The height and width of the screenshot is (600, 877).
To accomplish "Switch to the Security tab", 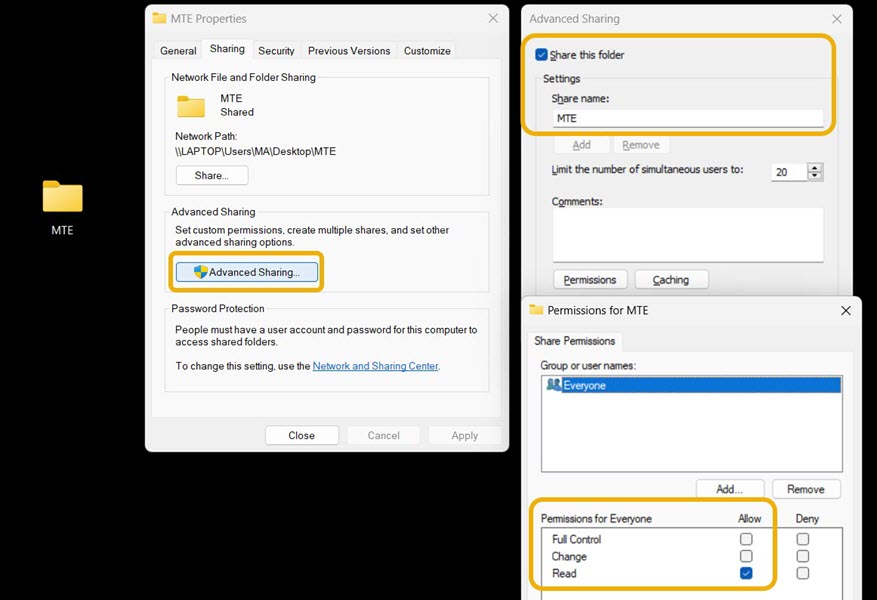I will [x=276, y=50].
